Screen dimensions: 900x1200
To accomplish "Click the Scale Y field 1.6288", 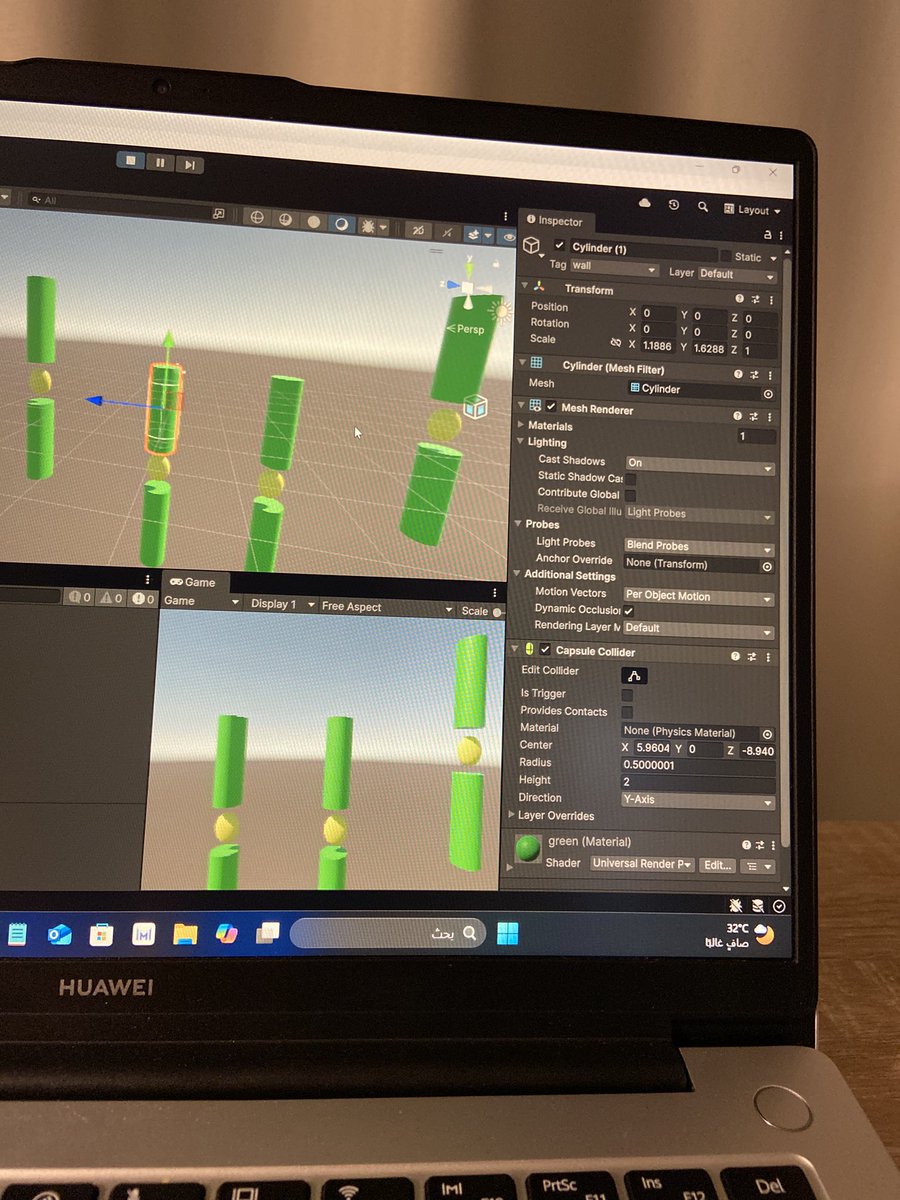I will (710, 347).
